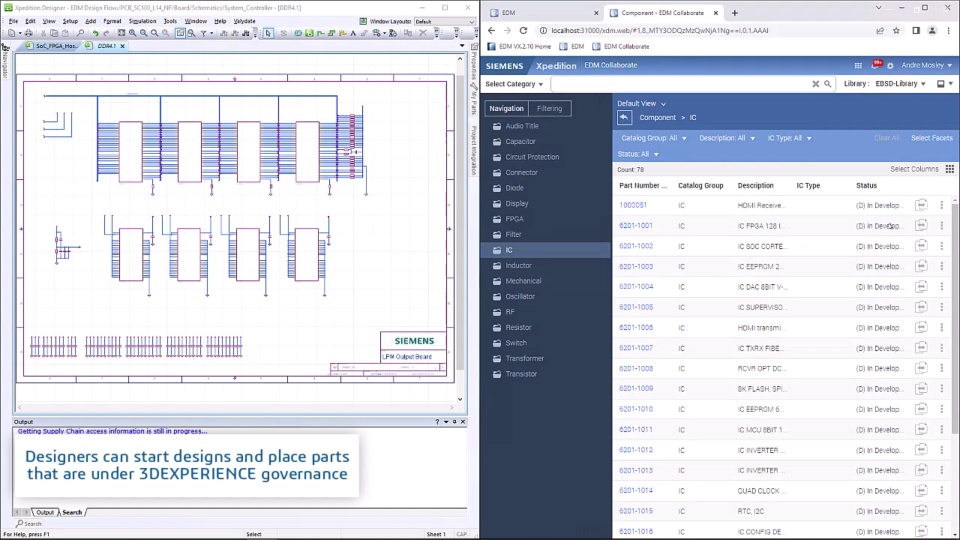Viewport: 960px width, 540px height.
Task: Click the search magnifier icon in the search bar
Action: coord(828,84)
